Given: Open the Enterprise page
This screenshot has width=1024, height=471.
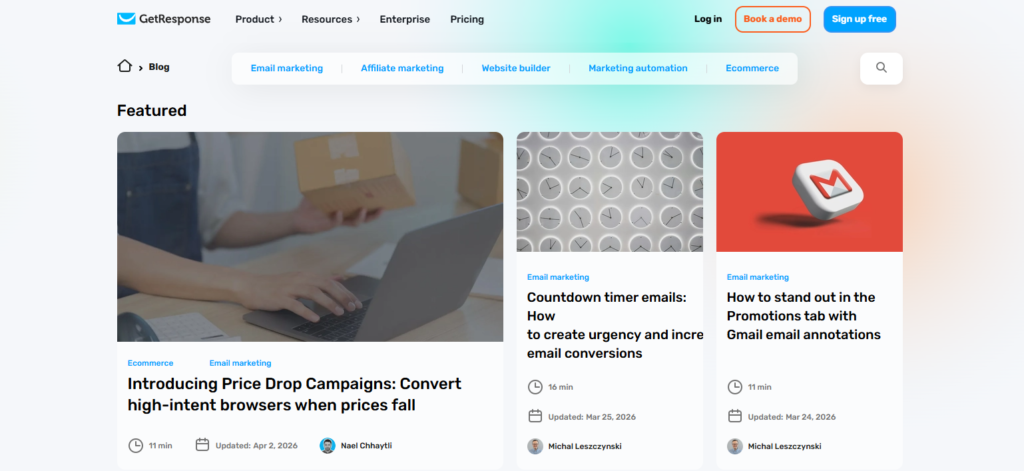Looking at the screenshot, I should [x=405, y=19].
